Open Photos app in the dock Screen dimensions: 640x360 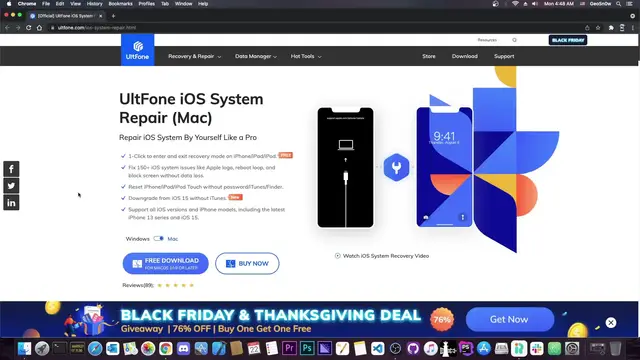click(x=148, y=349)
